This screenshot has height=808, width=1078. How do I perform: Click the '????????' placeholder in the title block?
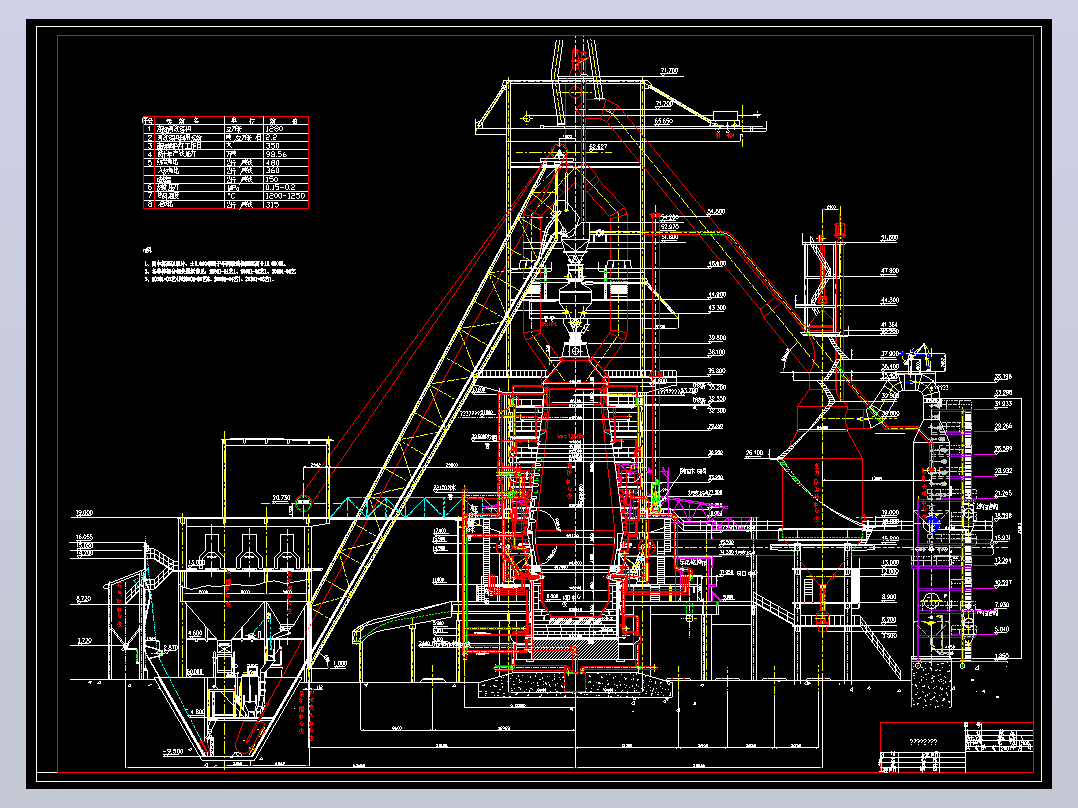point(923,742)
